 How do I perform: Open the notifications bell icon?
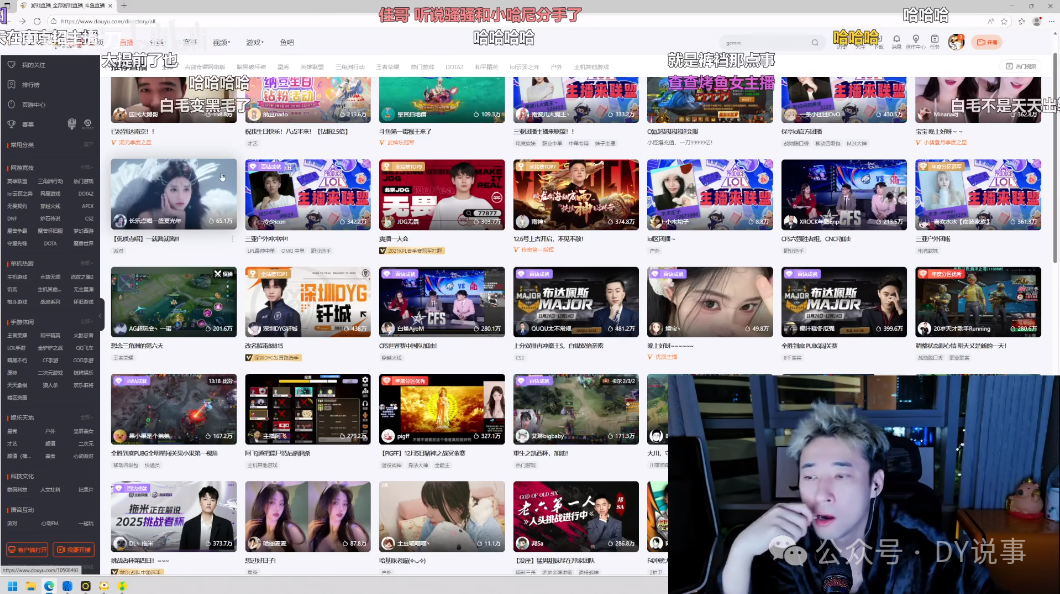click(896, 39)
